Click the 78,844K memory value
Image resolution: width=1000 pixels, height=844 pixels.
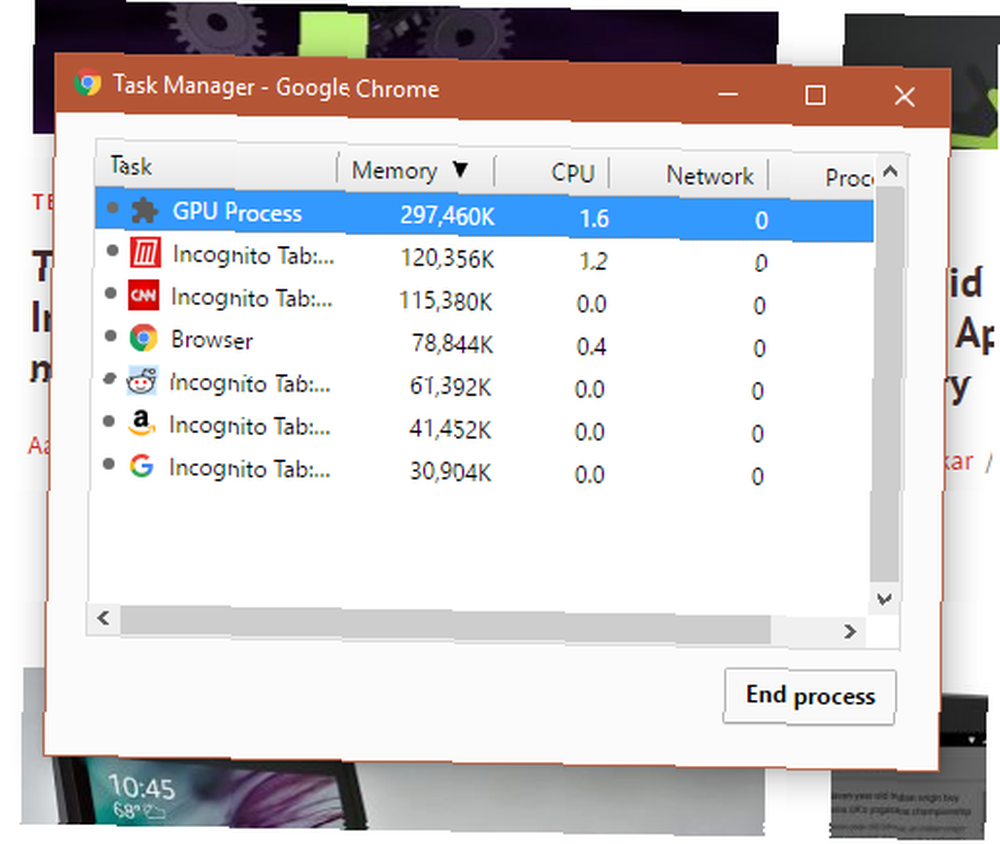tap(452, 344)
